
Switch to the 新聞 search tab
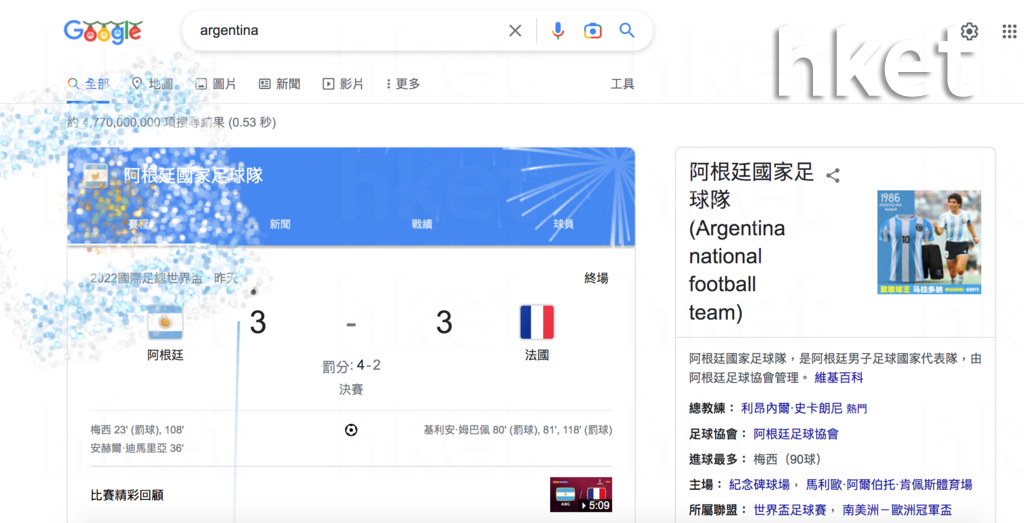click(280, 84)
